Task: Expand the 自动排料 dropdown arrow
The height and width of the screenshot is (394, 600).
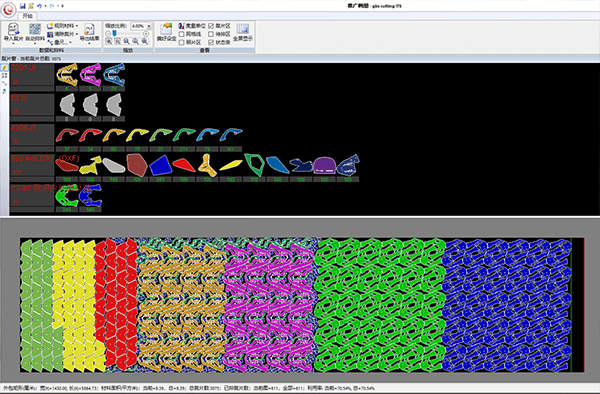Action: pyautogui.click(x=35, y=44)
